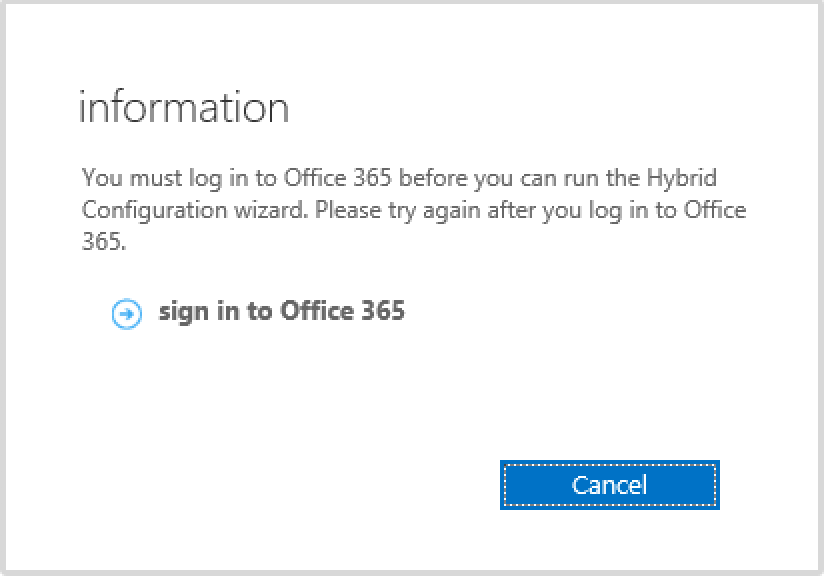Choose the Office 365 sign-in option
Image resolution: width=826 pixels, height=580 pixels.
[x=281, y=311]
